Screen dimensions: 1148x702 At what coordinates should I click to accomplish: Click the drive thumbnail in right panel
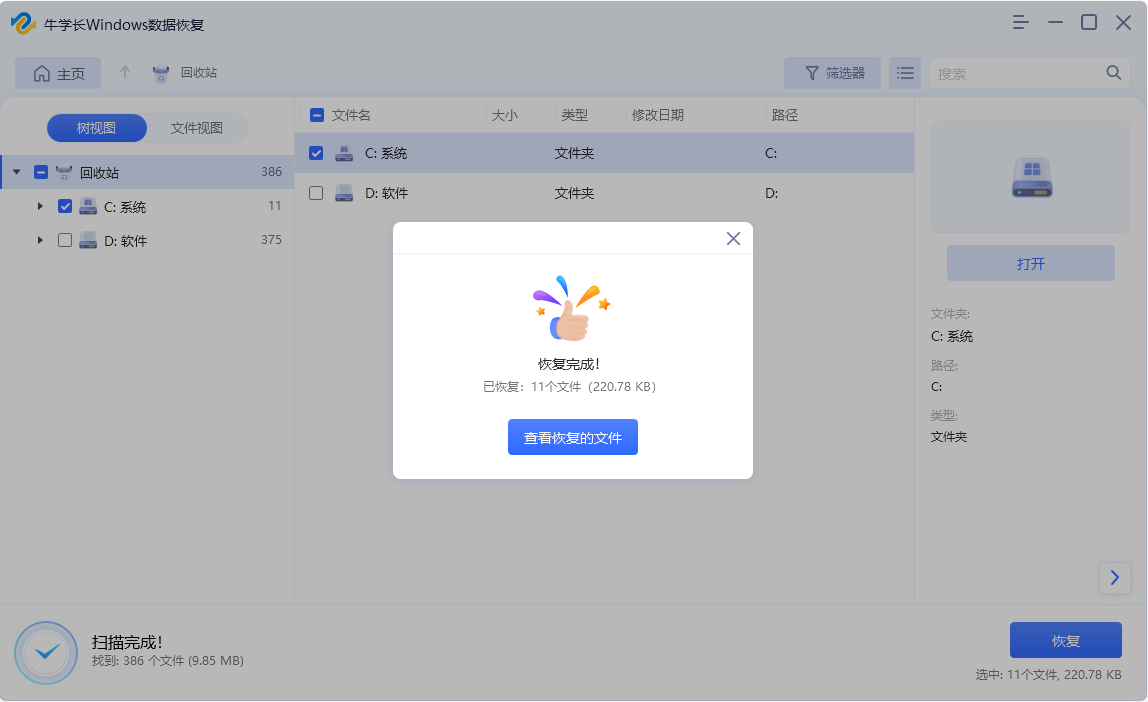[x=1030, y=177]
